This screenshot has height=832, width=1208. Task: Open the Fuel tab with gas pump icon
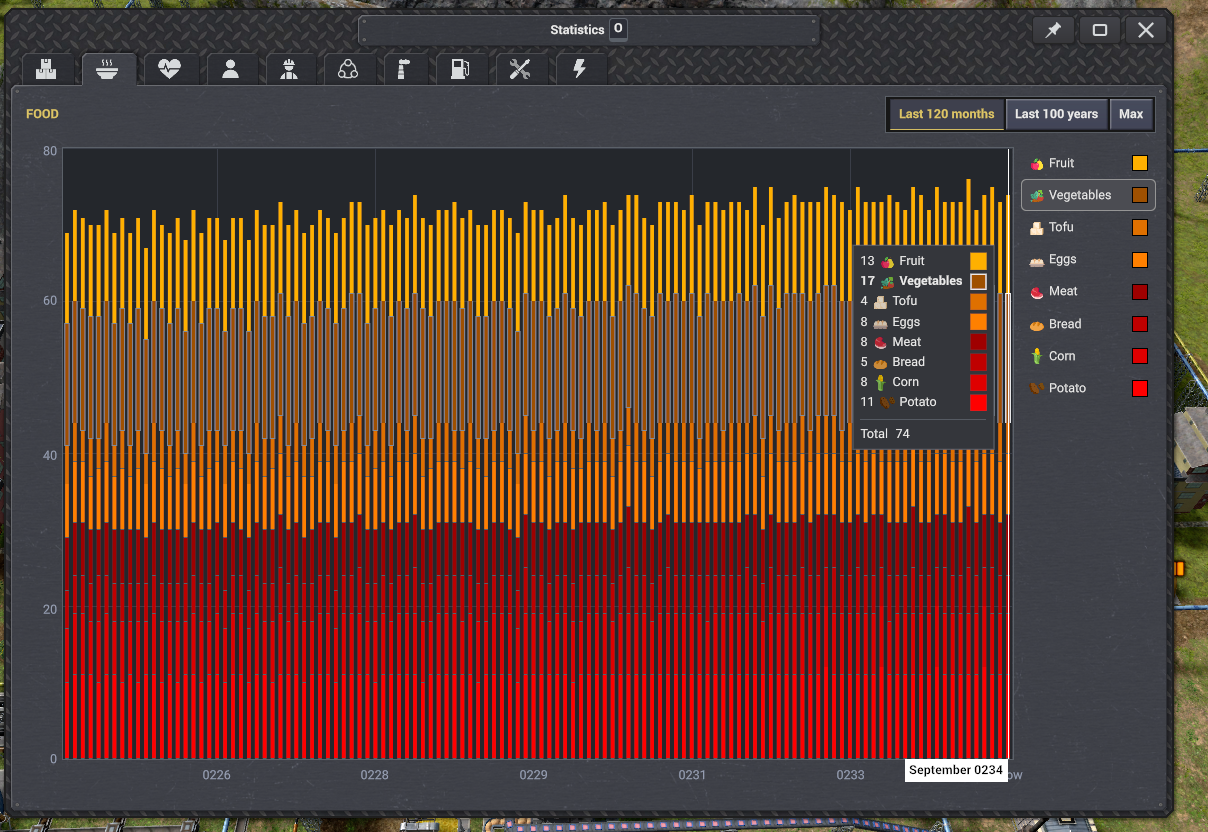pos(460,70)
